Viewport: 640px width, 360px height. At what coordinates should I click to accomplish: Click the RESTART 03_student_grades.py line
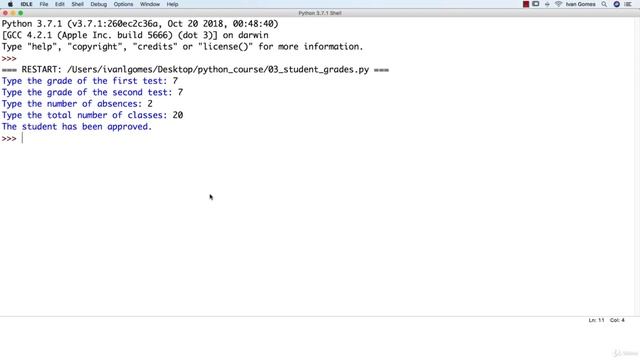coord(195,69)
